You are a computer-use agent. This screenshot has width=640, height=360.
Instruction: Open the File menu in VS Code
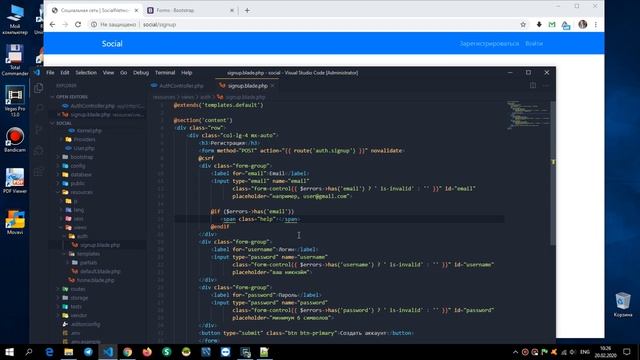tap(50, 73)
